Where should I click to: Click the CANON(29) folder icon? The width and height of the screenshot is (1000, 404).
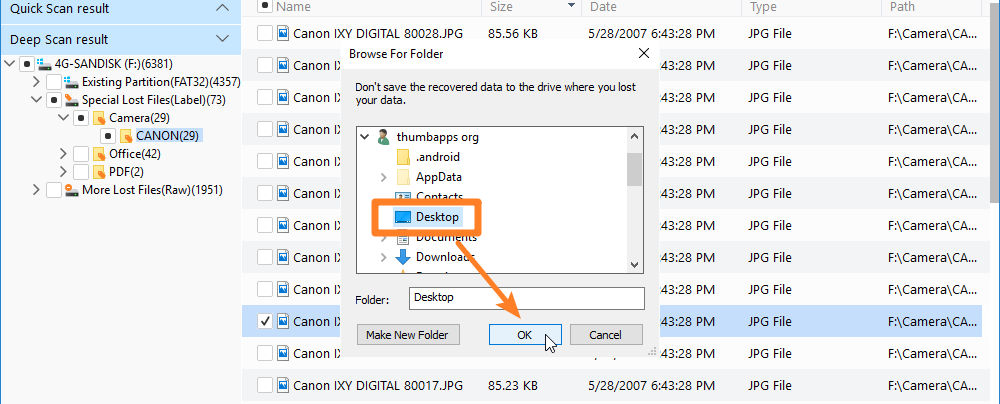click(x=126, y=135)
